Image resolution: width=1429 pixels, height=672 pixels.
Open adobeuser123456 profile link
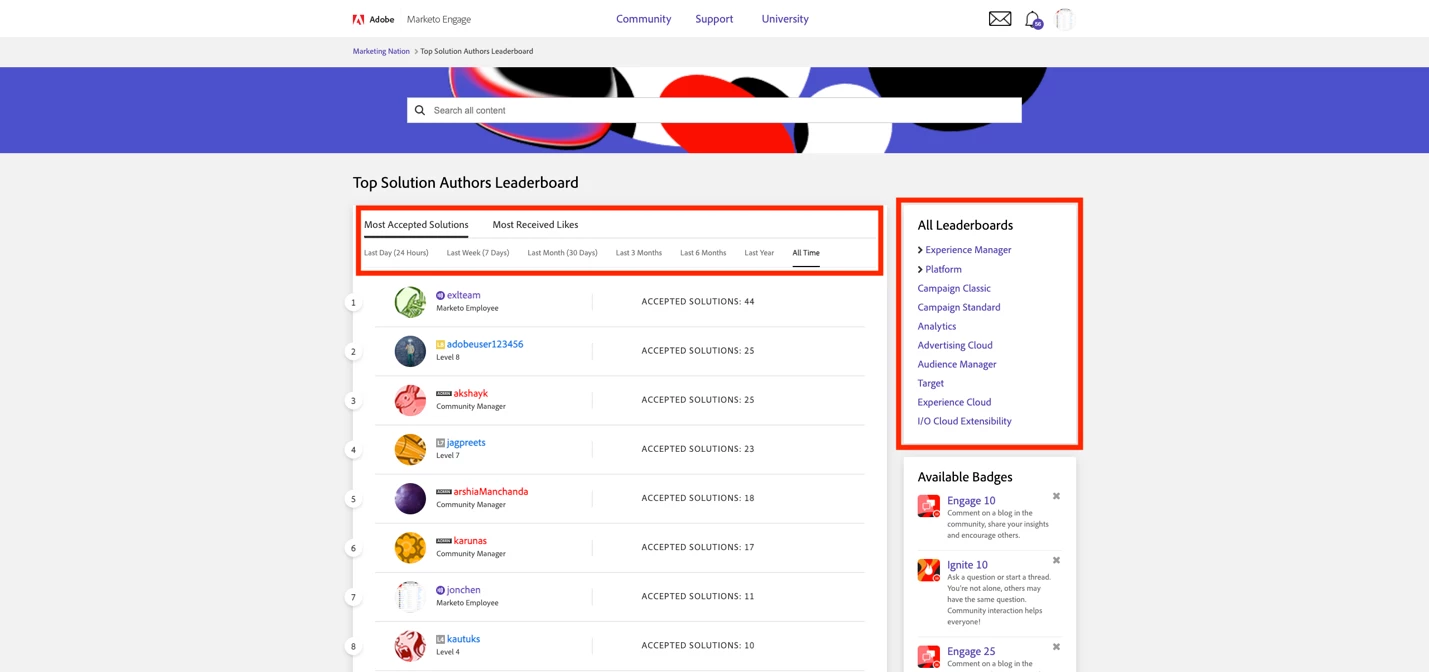(x=485, y=344)
